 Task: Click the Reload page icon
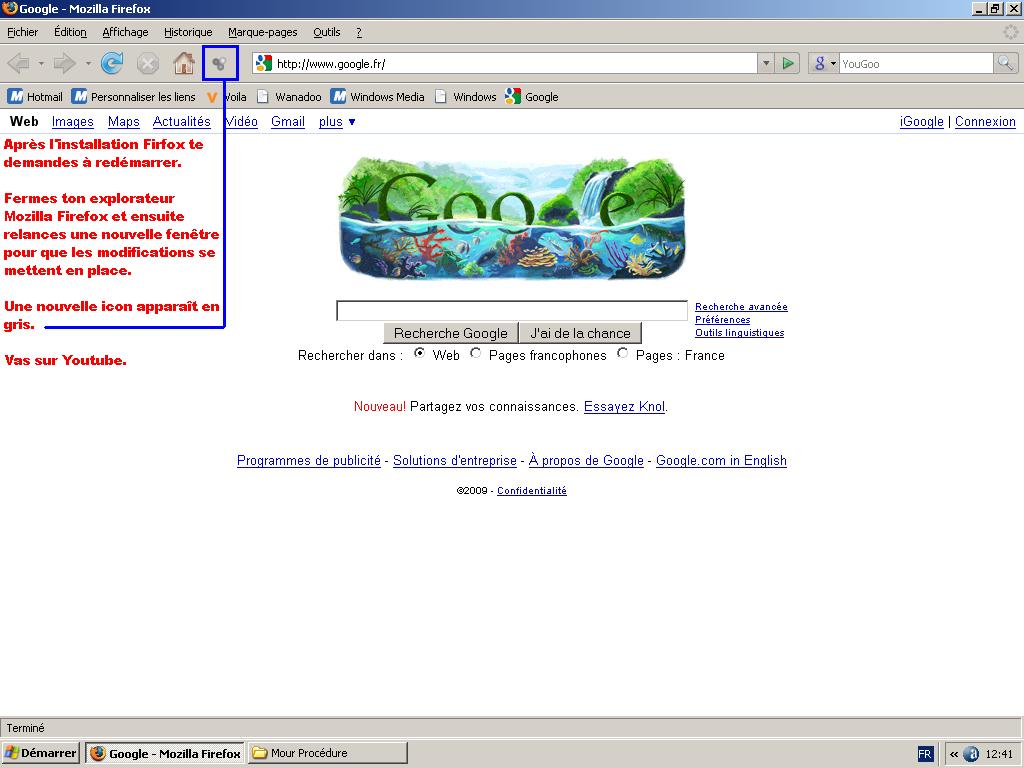(x=112, y=64)
